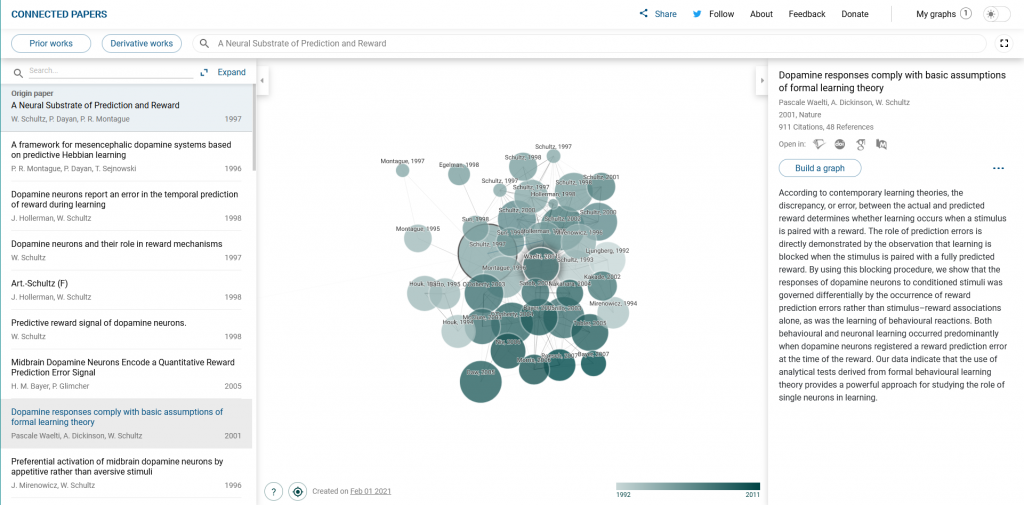The width and height of the screenshot is (1024, 505).
Task: Open paper in Semantic Scholar icon
Action: pos(819,144)
